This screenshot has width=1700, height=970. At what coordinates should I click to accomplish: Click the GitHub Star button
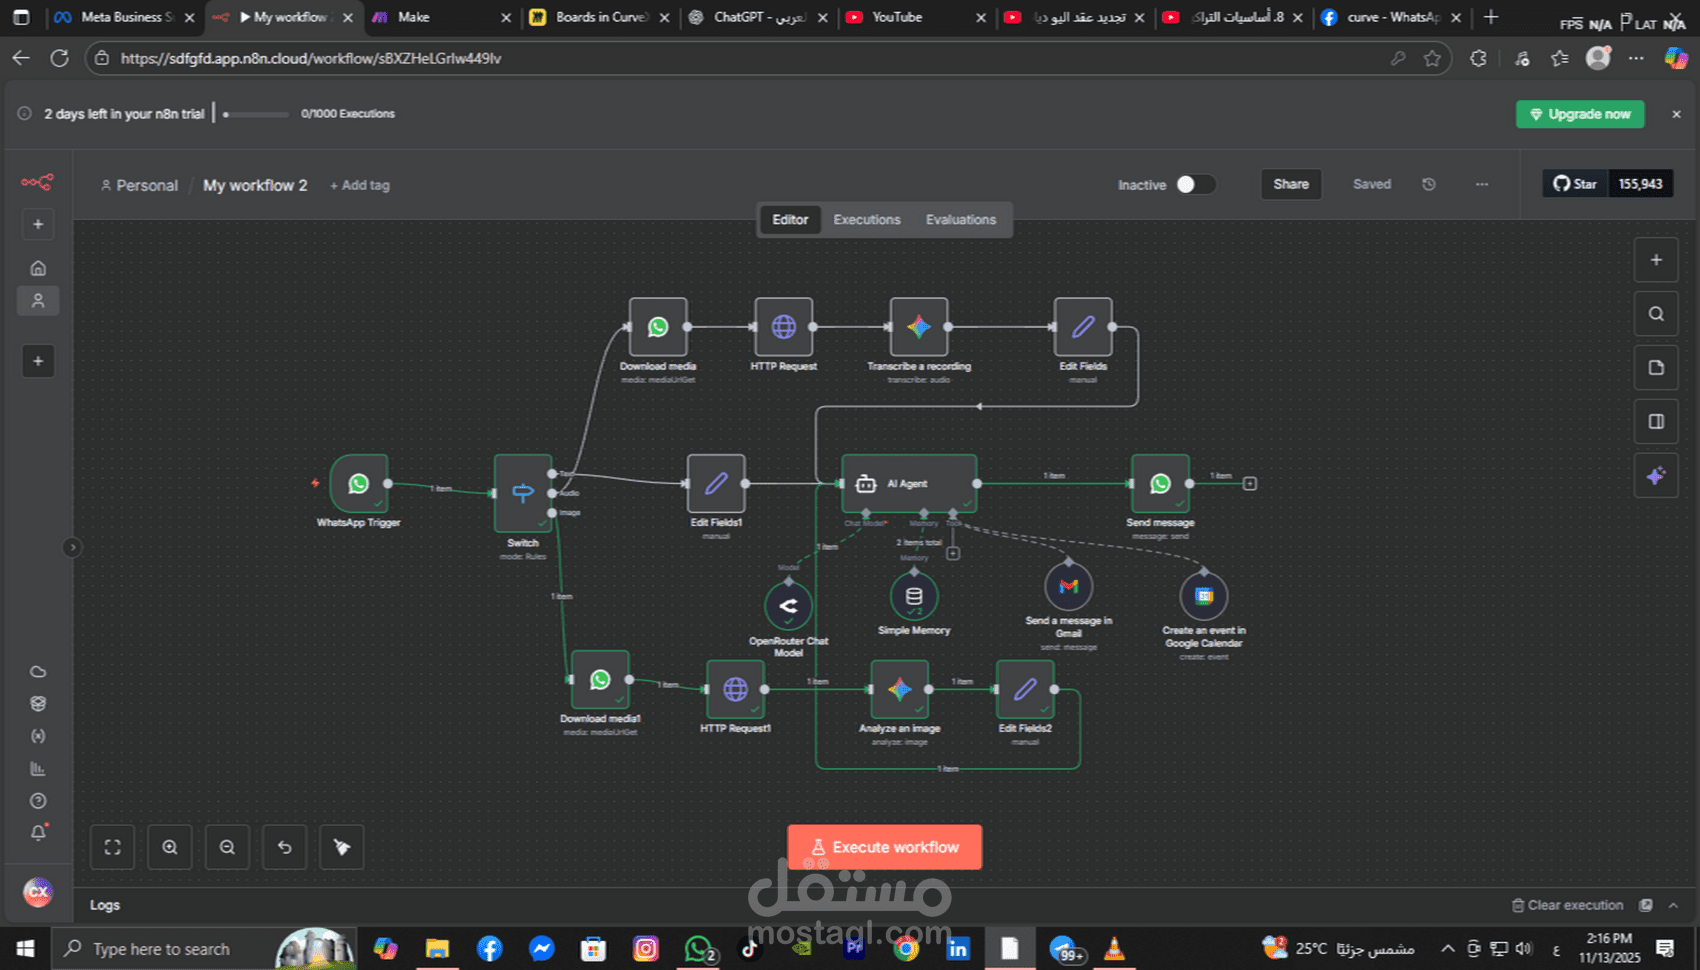(1576, 184)
